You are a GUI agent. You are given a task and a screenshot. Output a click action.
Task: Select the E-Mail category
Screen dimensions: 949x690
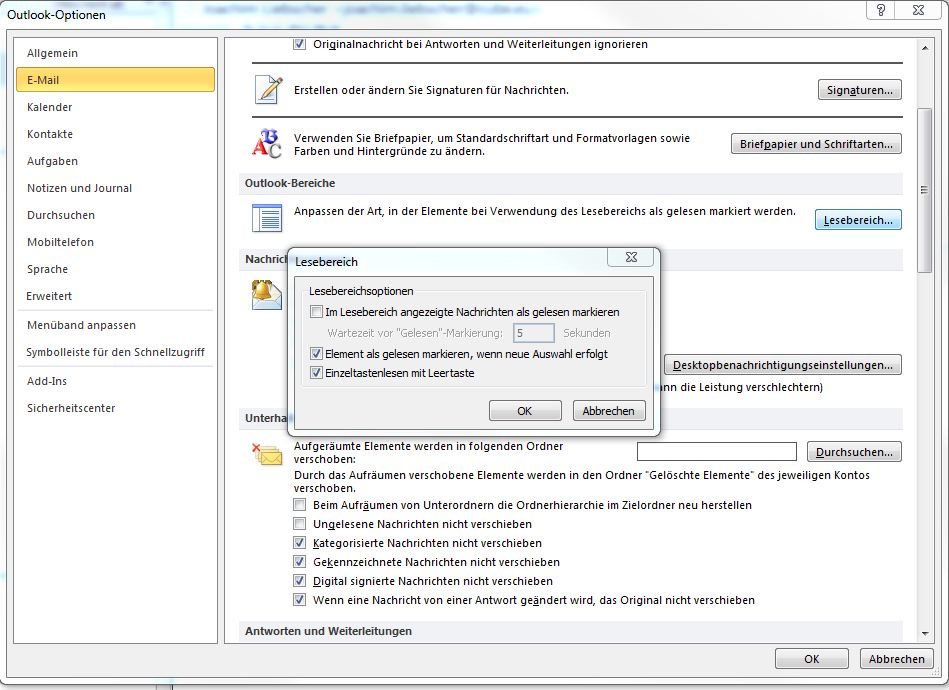click(x=116, y=80)
